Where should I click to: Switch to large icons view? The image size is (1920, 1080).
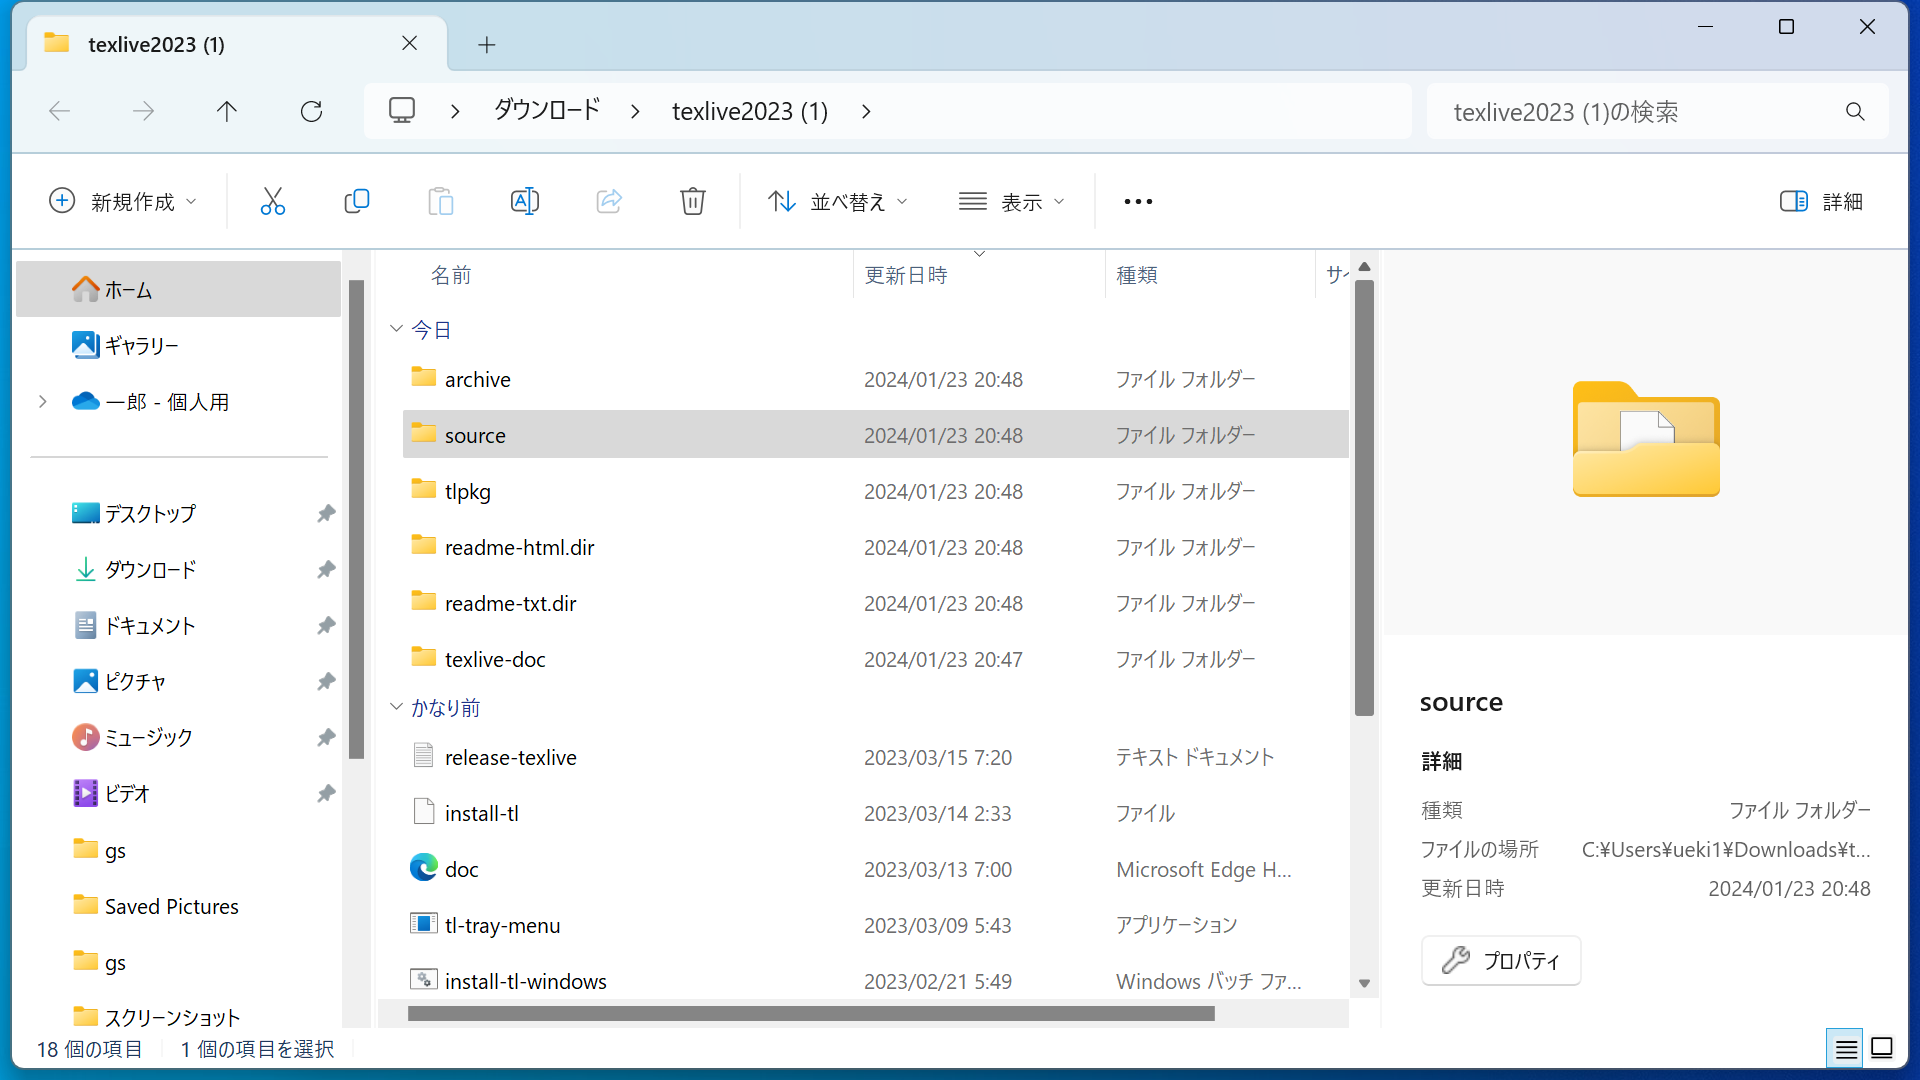pos(1881,1048)
